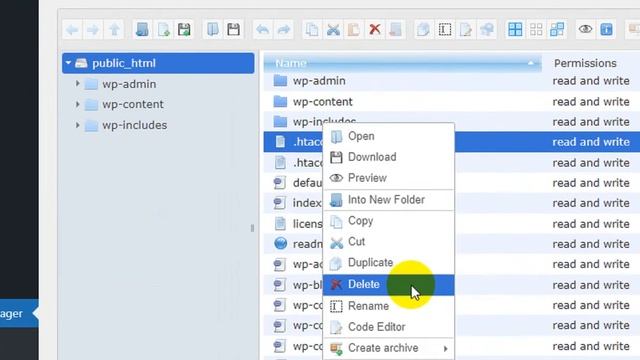The height and width of the screenshot is (360, 640).
Task: Click the Cut scissors toolbar icon
Action: (x=333, y=29)
